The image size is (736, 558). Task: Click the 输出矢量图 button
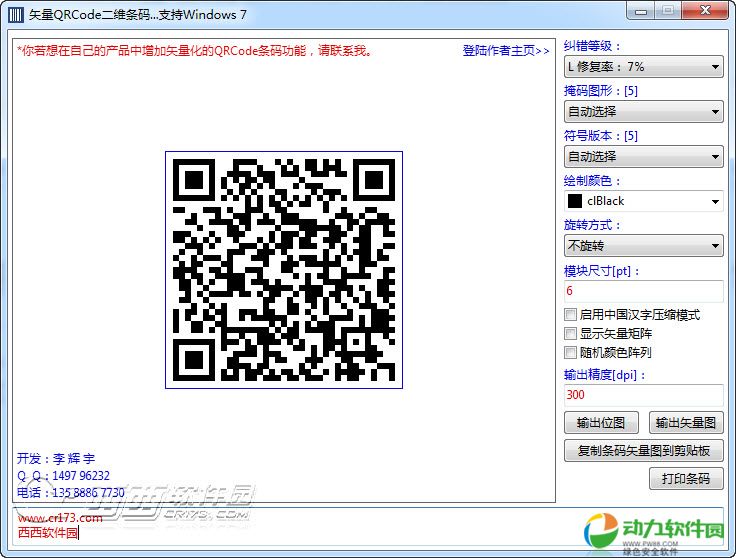click(x=685, y=423)
